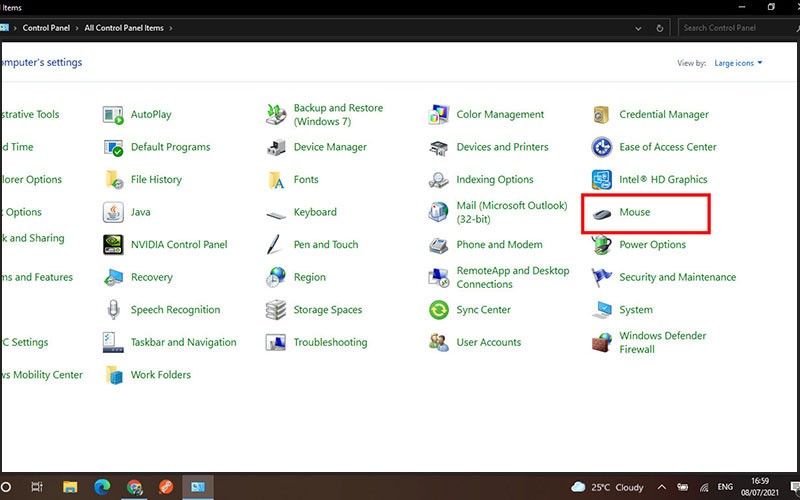Open the Security and Maintenance flag icon

click(602, 278)
